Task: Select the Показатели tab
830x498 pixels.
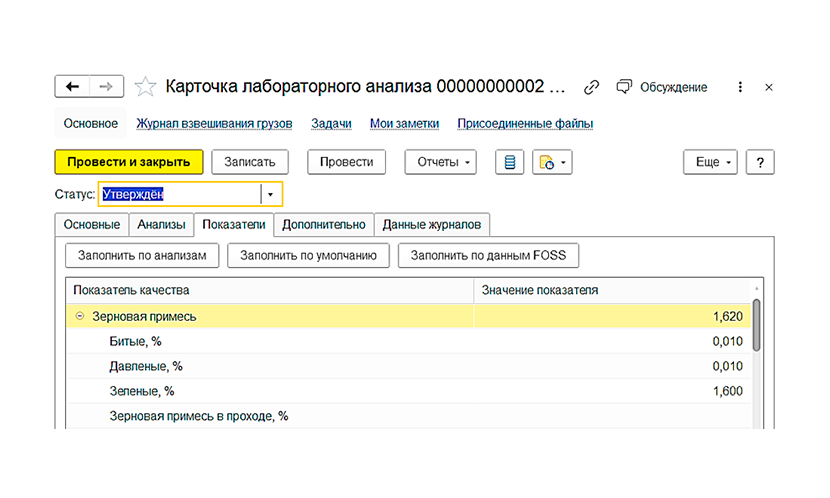Action: [x=234, y=225]
